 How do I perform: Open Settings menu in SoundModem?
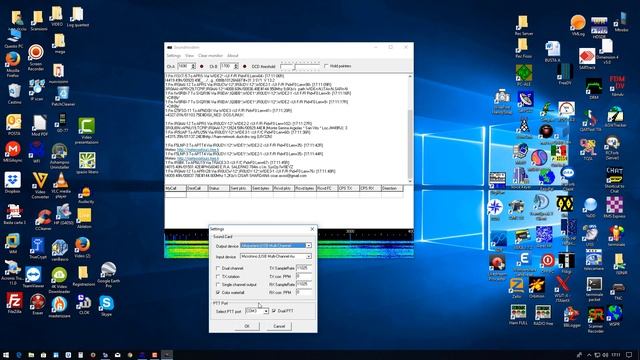(x=173, y=56)
